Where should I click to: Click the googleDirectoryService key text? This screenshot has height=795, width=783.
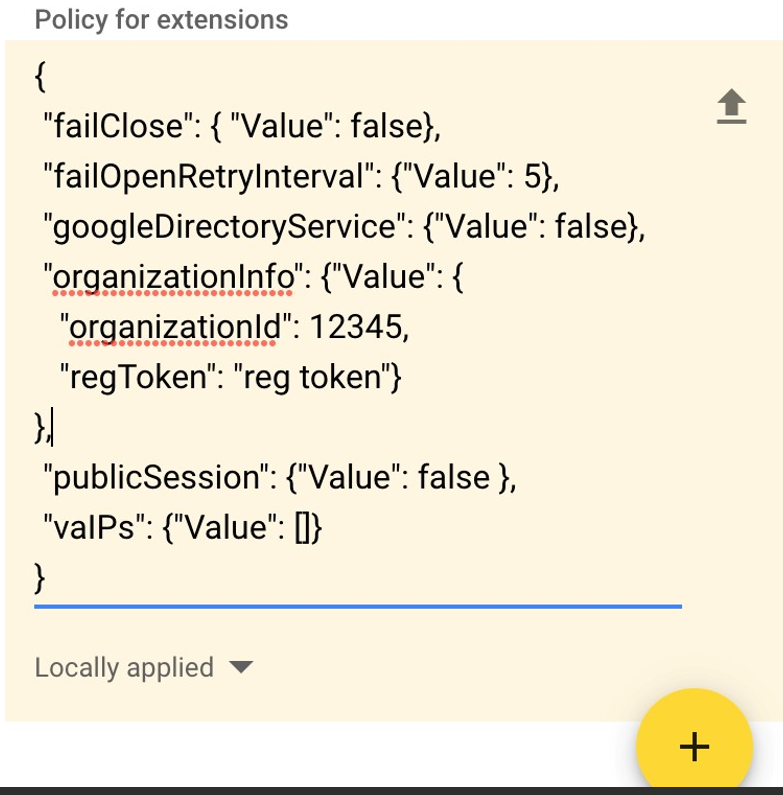click(x=224, y=227)
